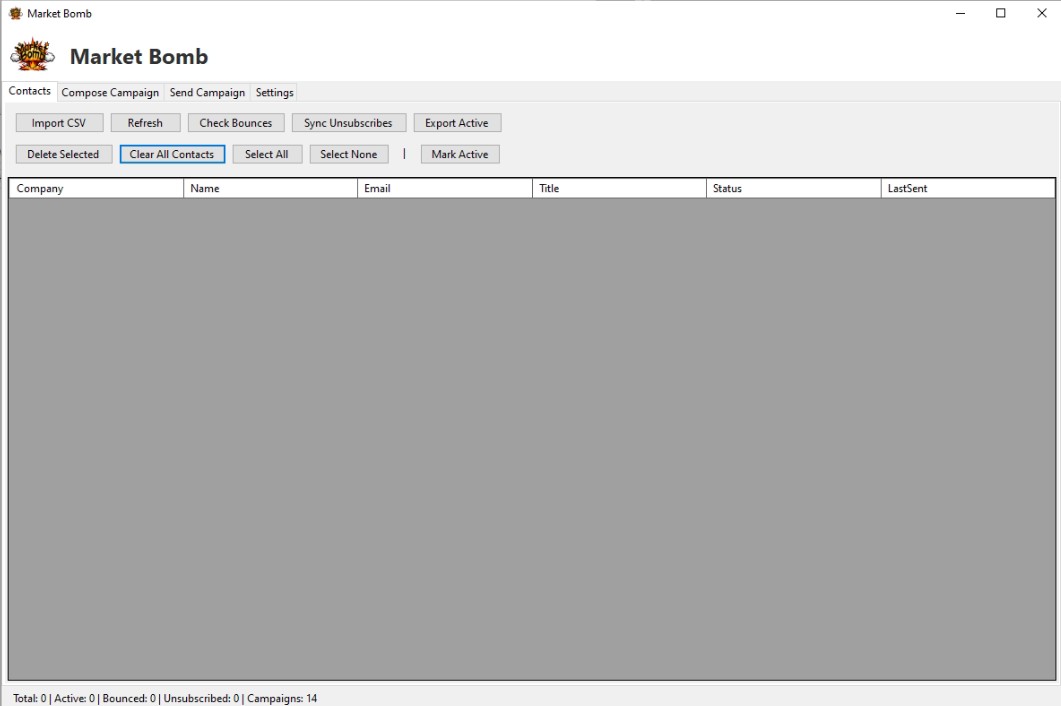Switch to the Compose Campaign tab

[x=109, y=92]
